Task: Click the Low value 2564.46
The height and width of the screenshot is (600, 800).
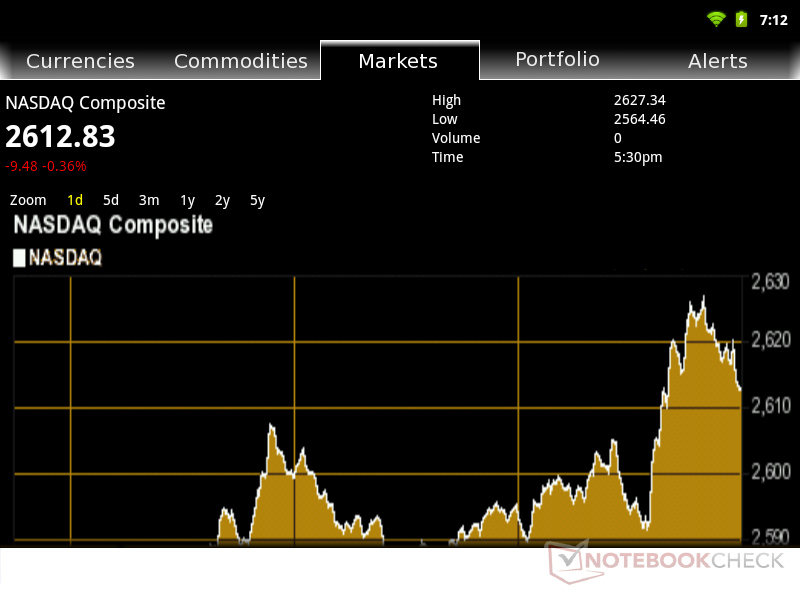Action: tap(639, 119)
